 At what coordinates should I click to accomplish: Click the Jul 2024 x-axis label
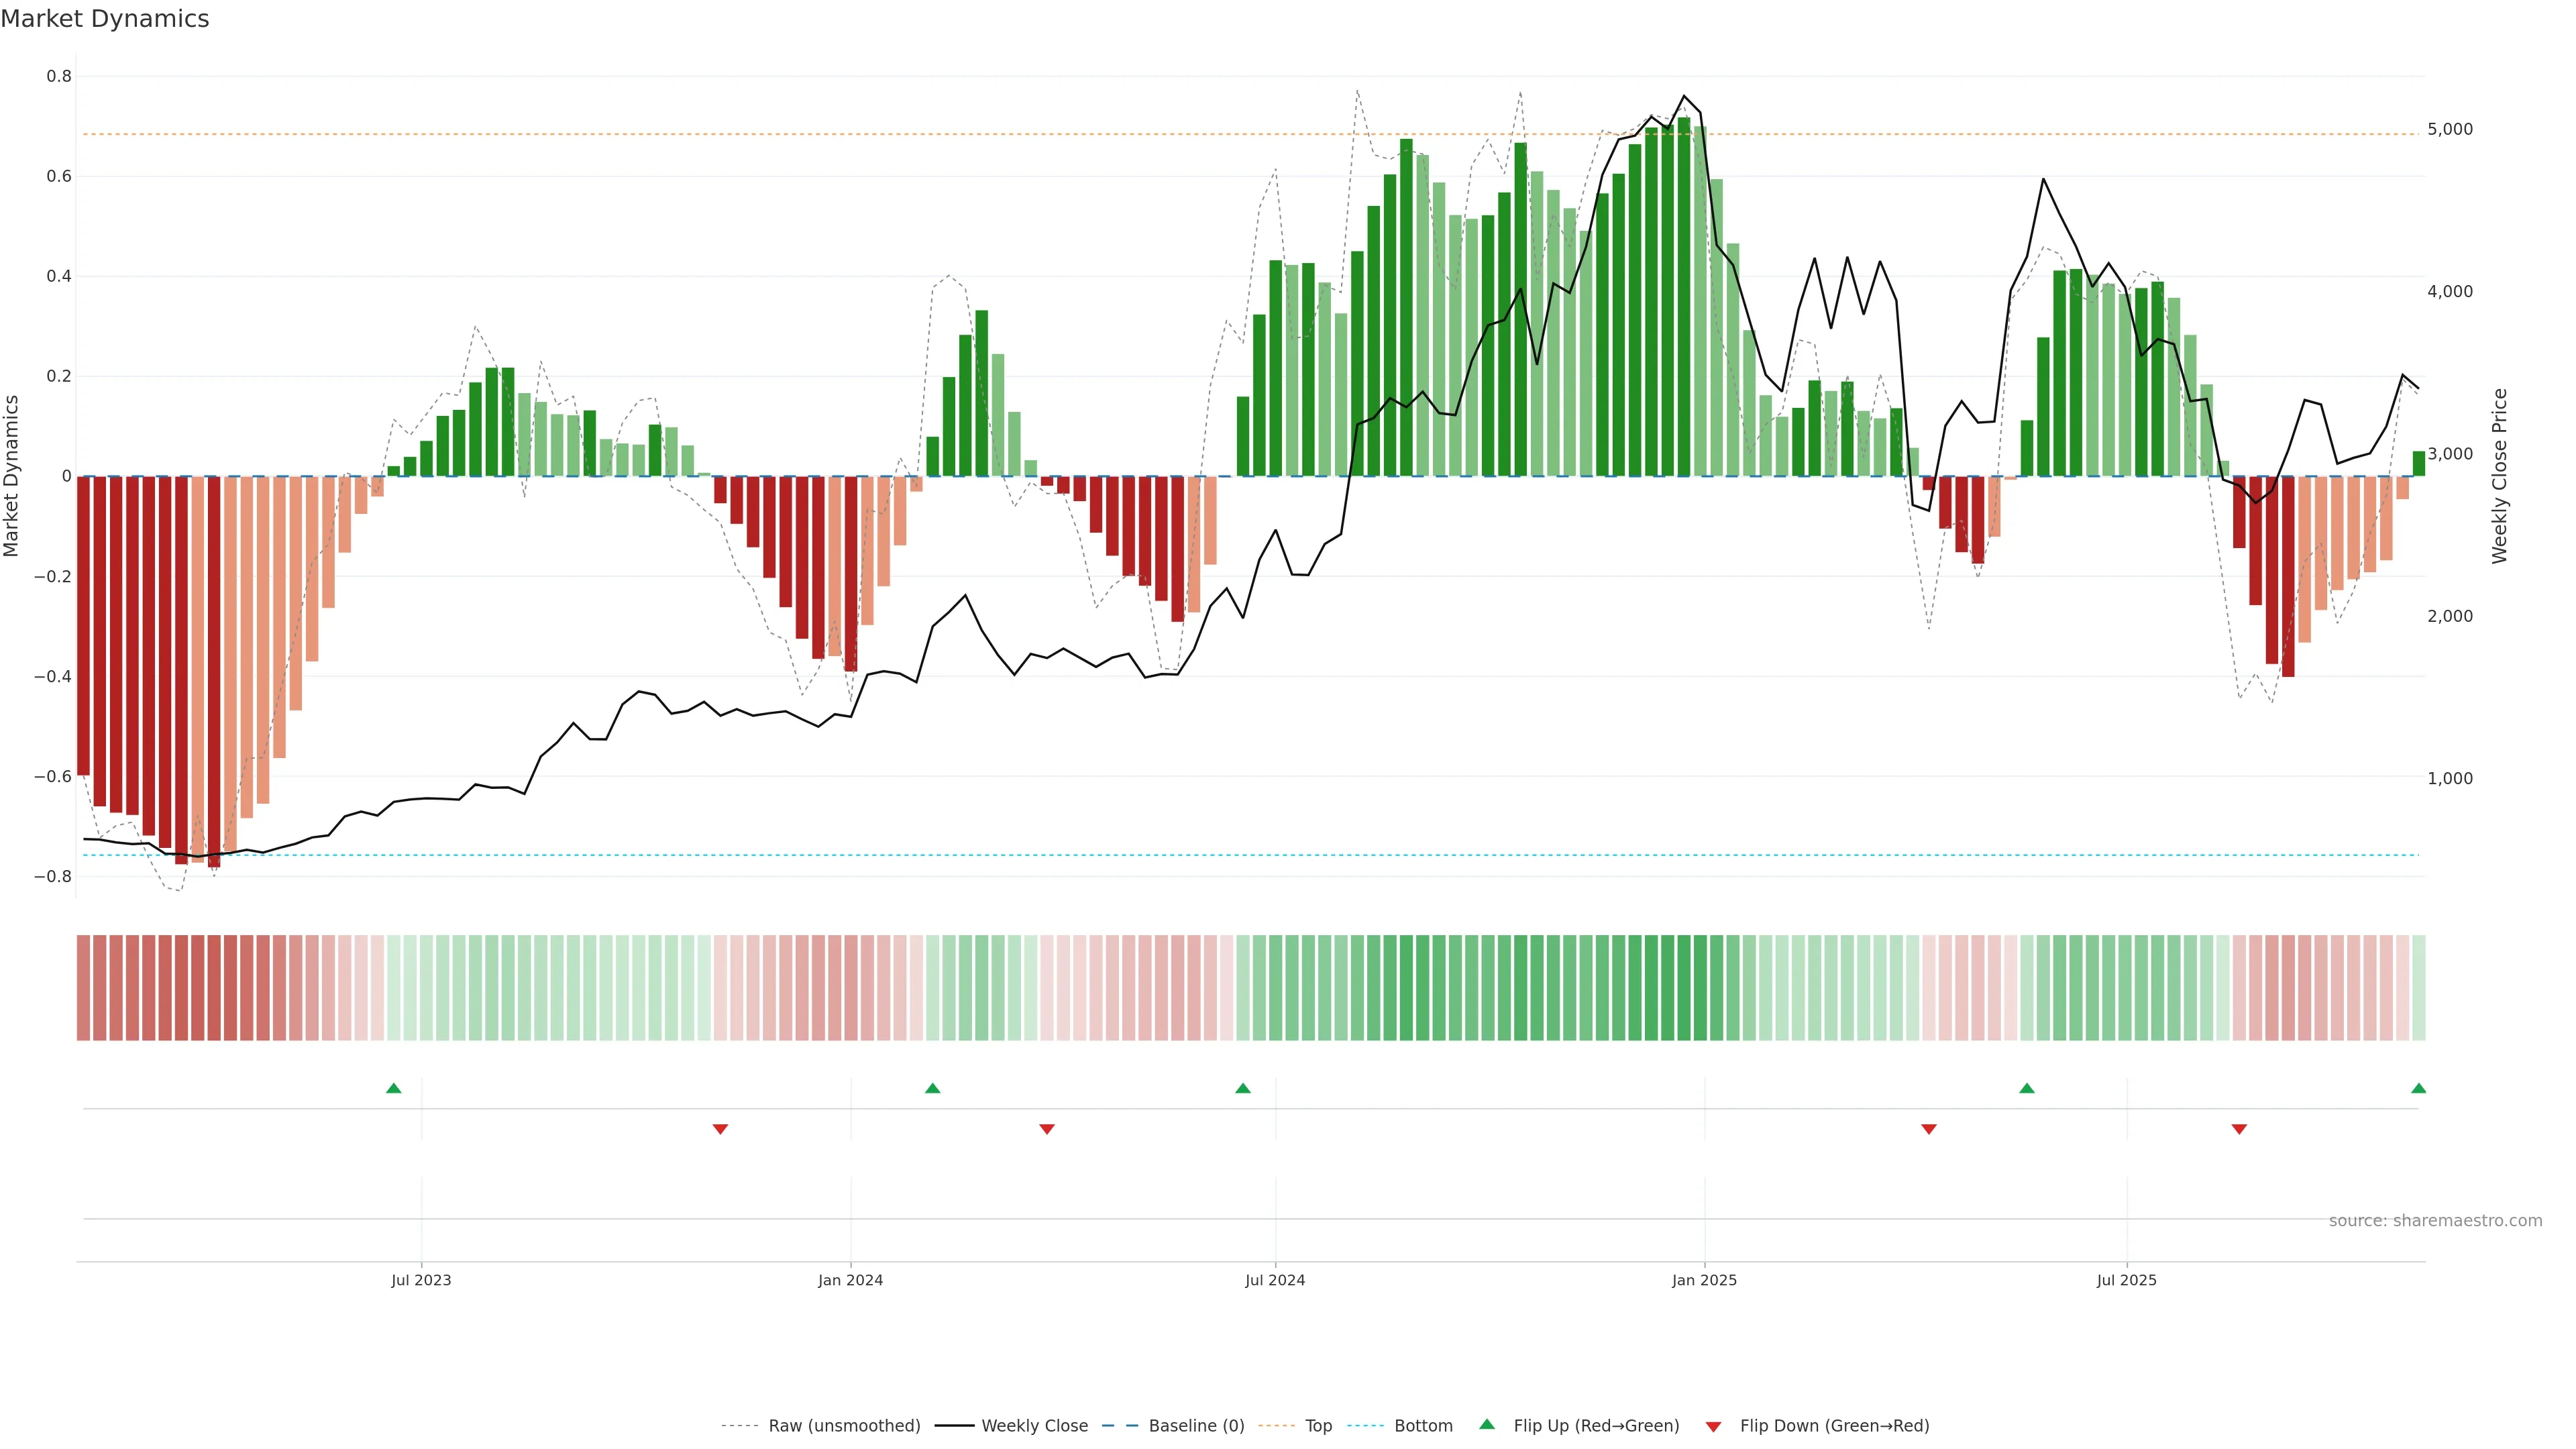click(1275, 1280)
